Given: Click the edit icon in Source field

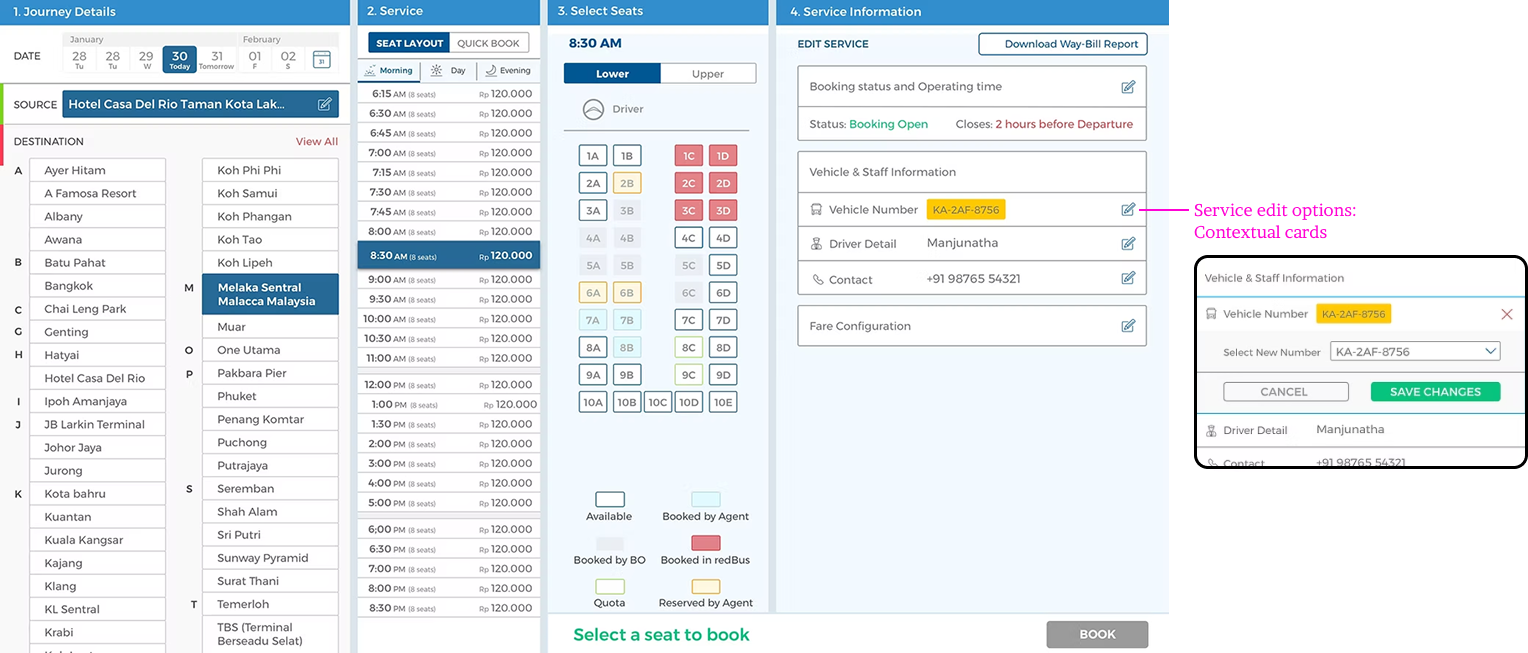Looking at the screenshot, I should tap(324, 104).
